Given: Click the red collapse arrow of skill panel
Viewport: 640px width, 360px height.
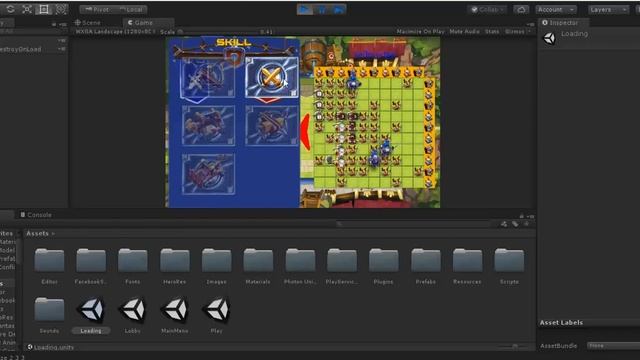Looking at the screenshot, I should 305,132.
